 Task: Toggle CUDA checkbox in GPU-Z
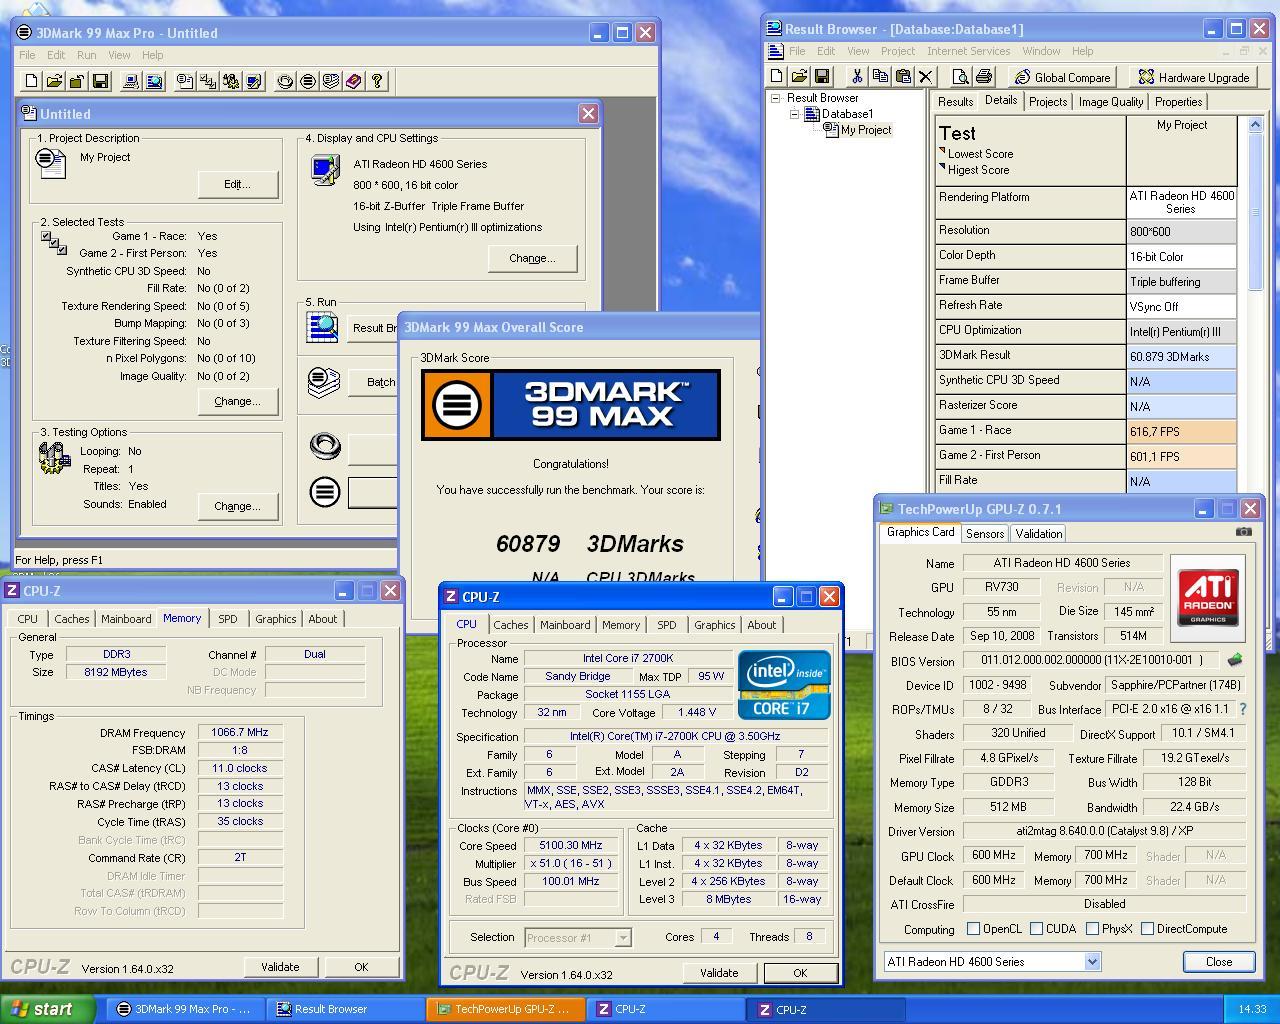(1037, 929)
